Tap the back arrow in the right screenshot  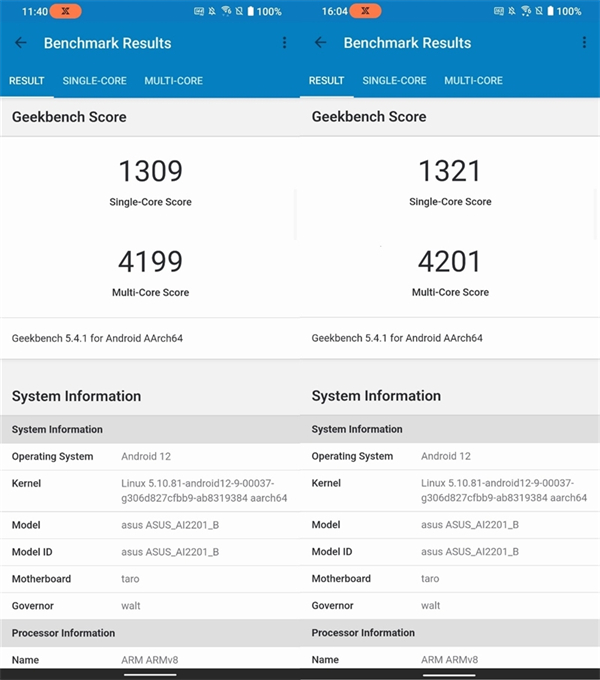(321, 43)
